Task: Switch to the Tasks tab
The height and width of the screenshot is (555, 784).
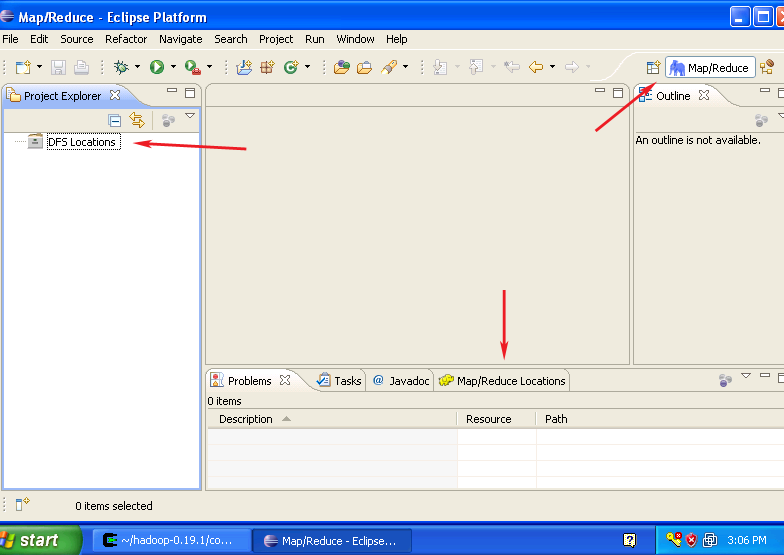Action: point(340,380)
